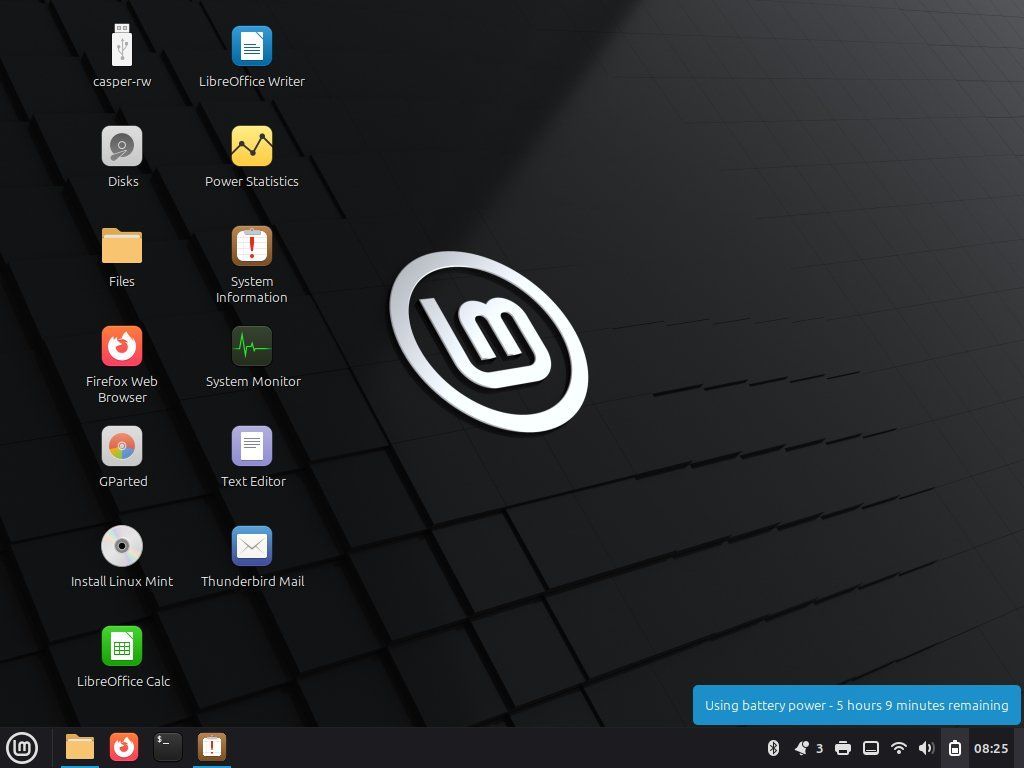Open the Linux Mint menu in the panel

(x=22, y=748)
